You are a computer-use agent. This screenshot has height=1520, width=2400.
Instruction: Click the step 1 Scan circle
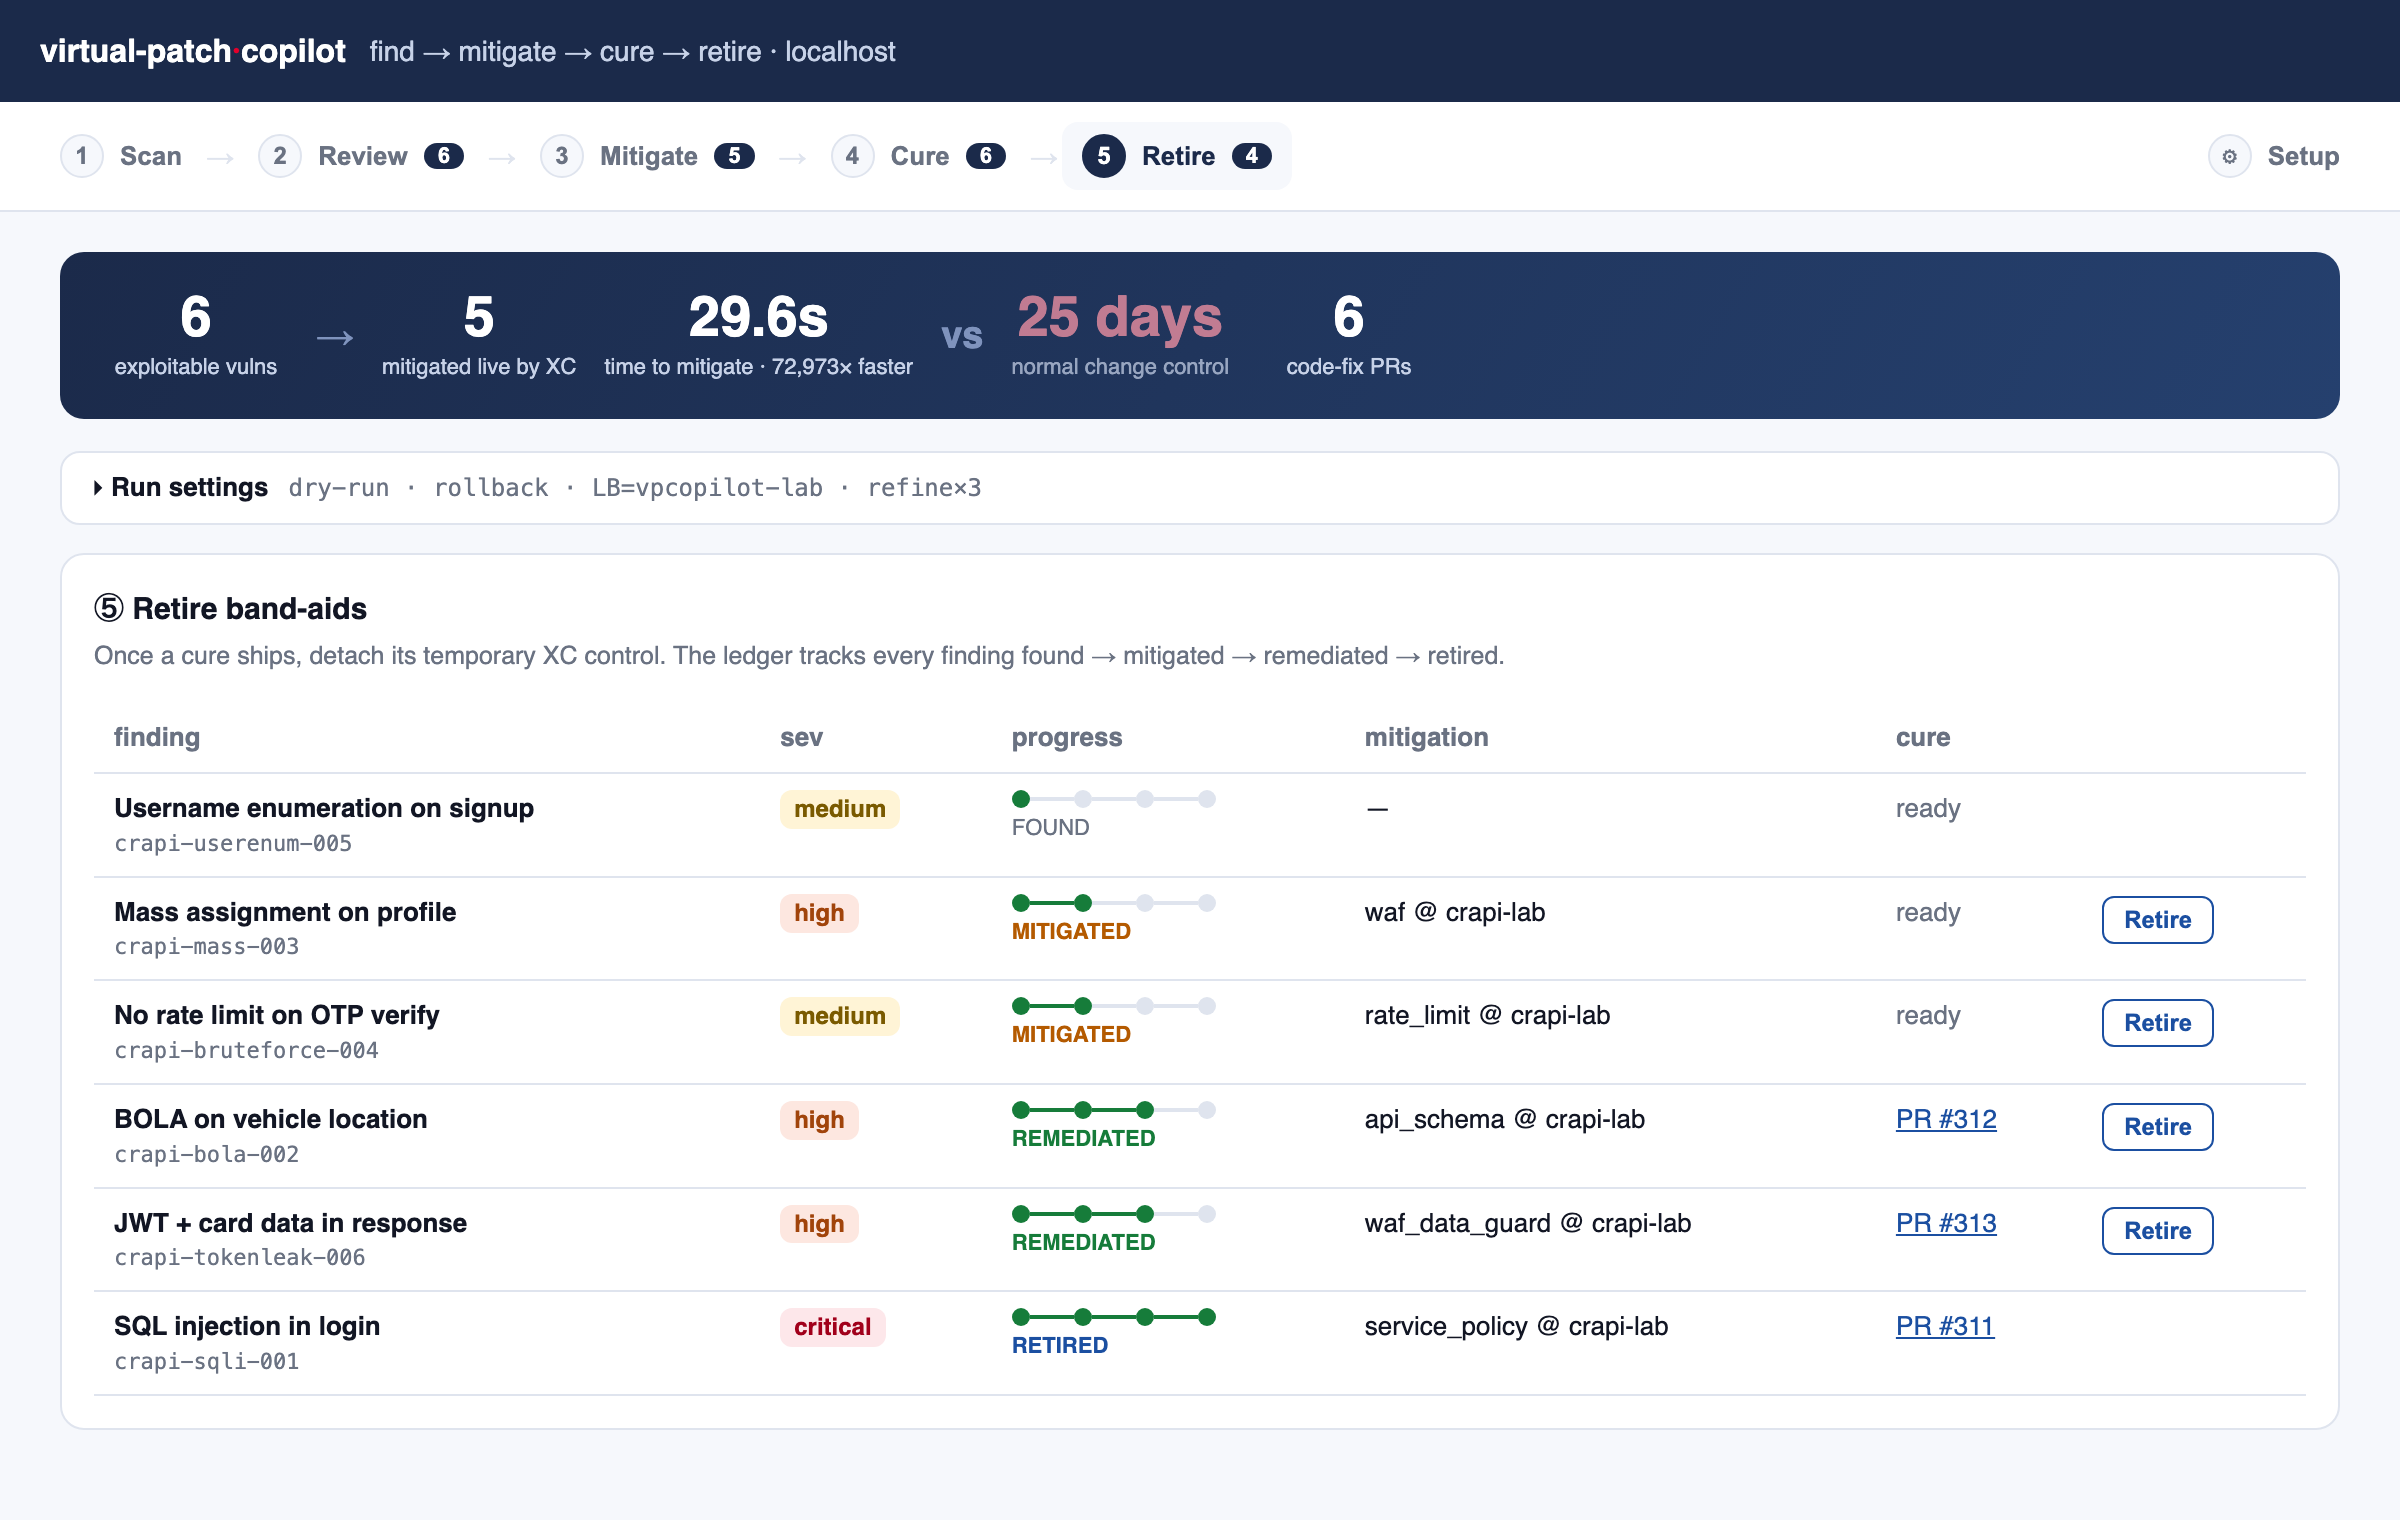(x=82, y=156)
